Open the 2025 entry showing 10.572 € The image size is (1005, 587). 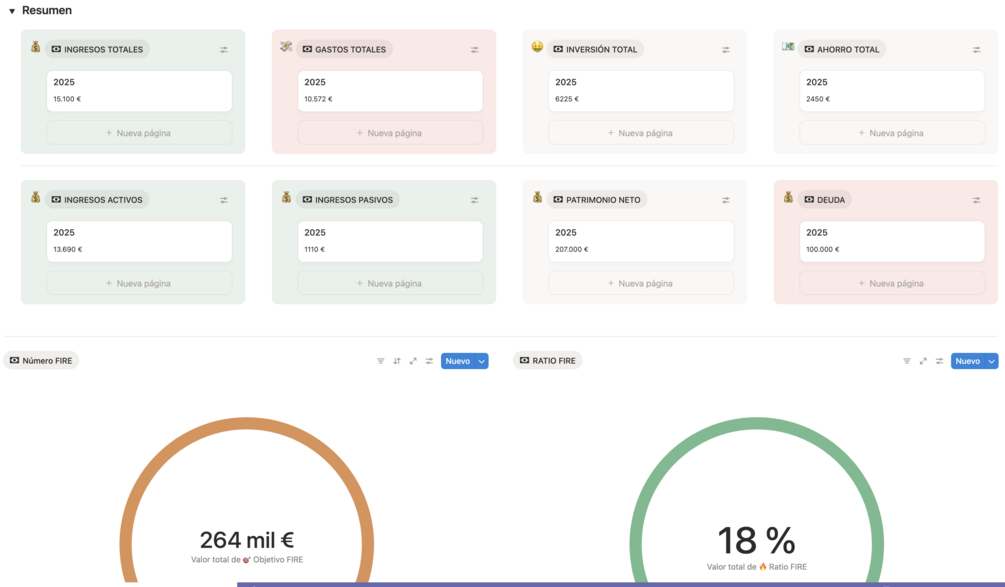(x=390, y=91)
